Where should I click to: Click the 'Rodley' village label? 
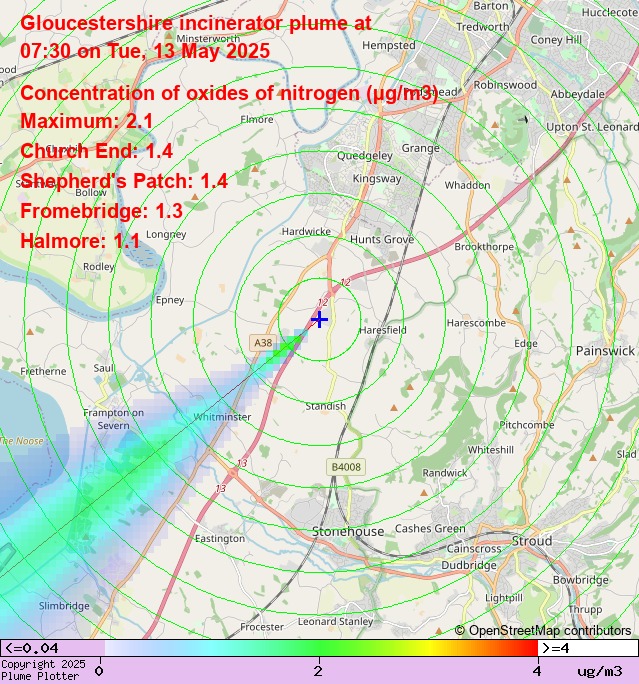(x=99, y=267)
